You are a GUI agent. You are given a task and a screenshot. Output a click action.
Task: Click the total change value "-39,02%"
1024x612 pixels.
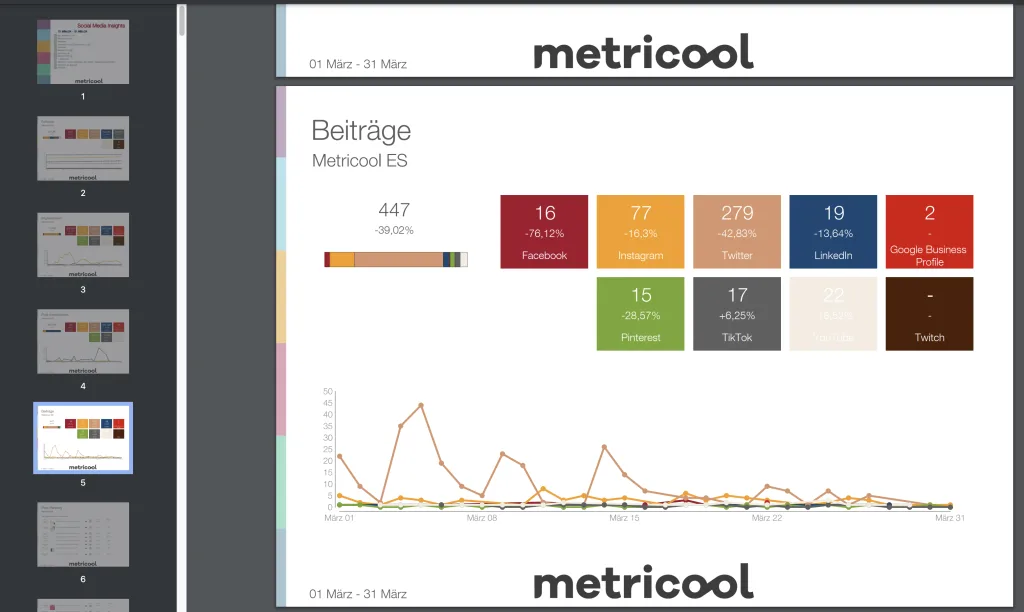pos(394,231)
